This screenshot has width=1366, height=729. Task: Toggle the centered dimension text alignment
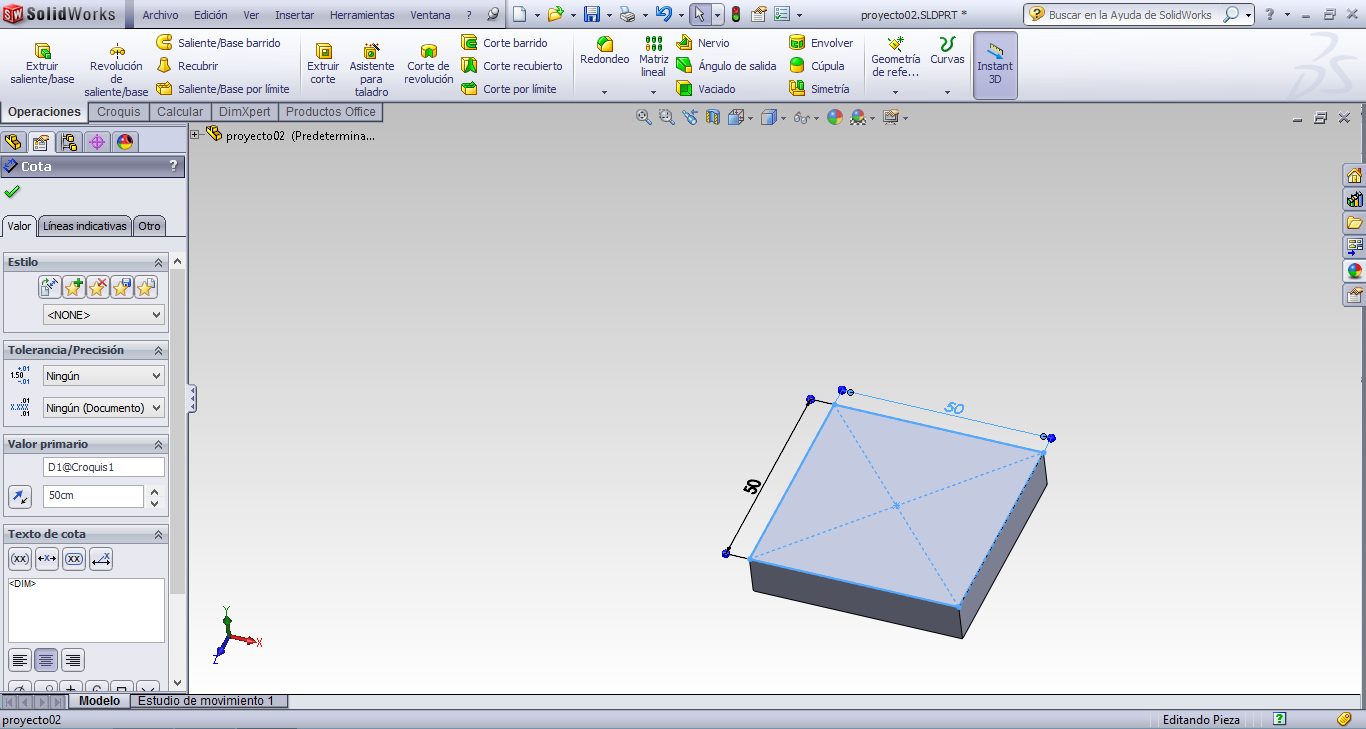pos(45,660)
